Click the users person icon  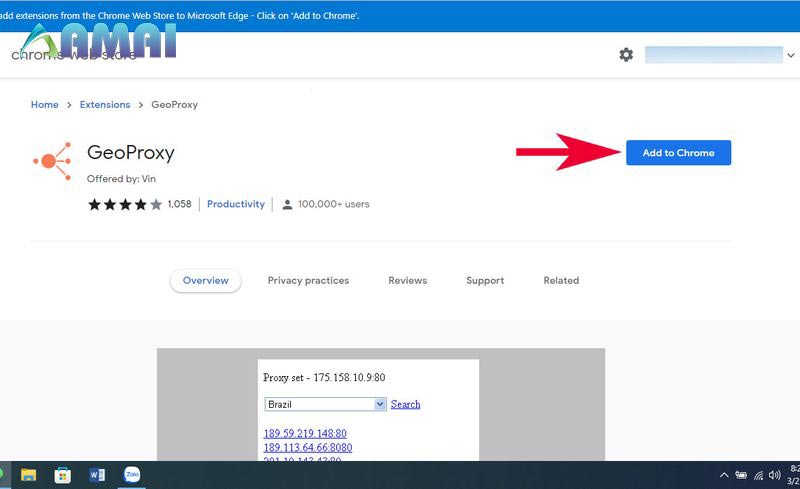coord(287,205)
